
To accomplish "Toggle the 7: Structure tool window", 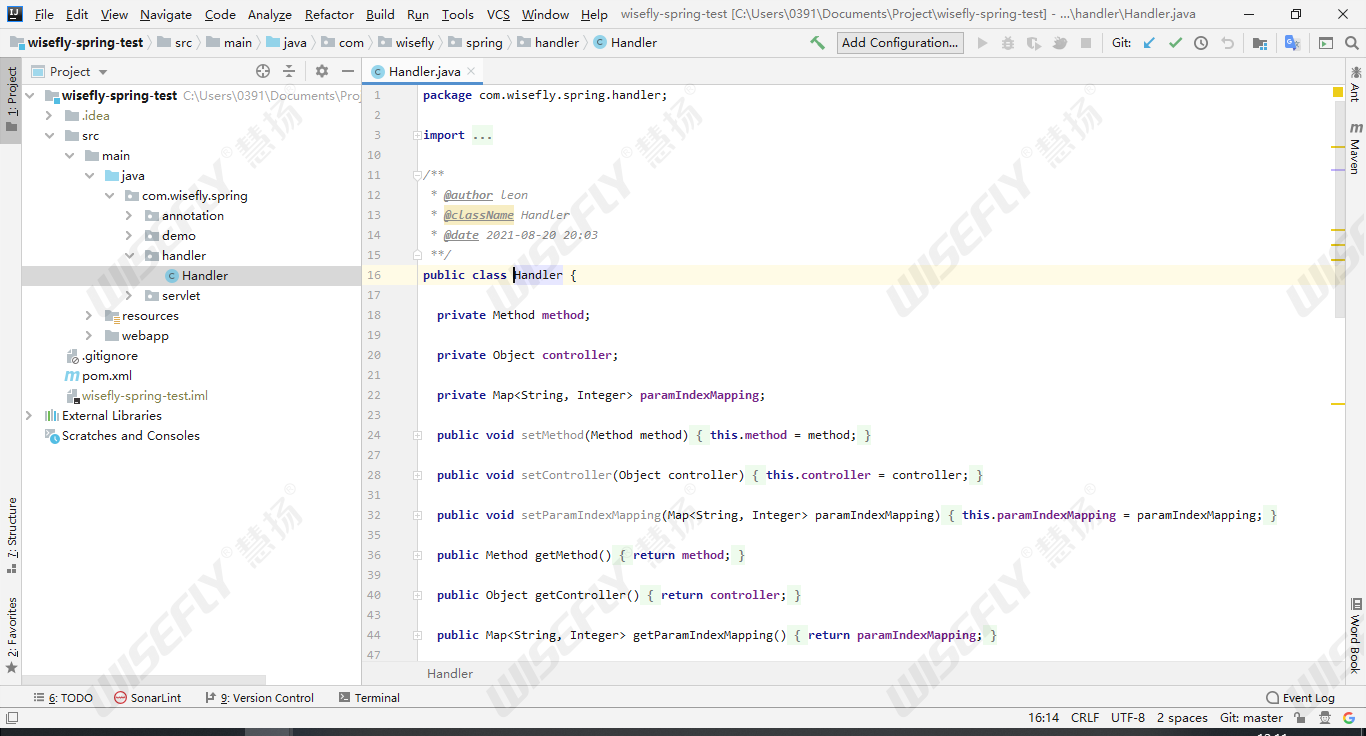I will tap(11, 535).
